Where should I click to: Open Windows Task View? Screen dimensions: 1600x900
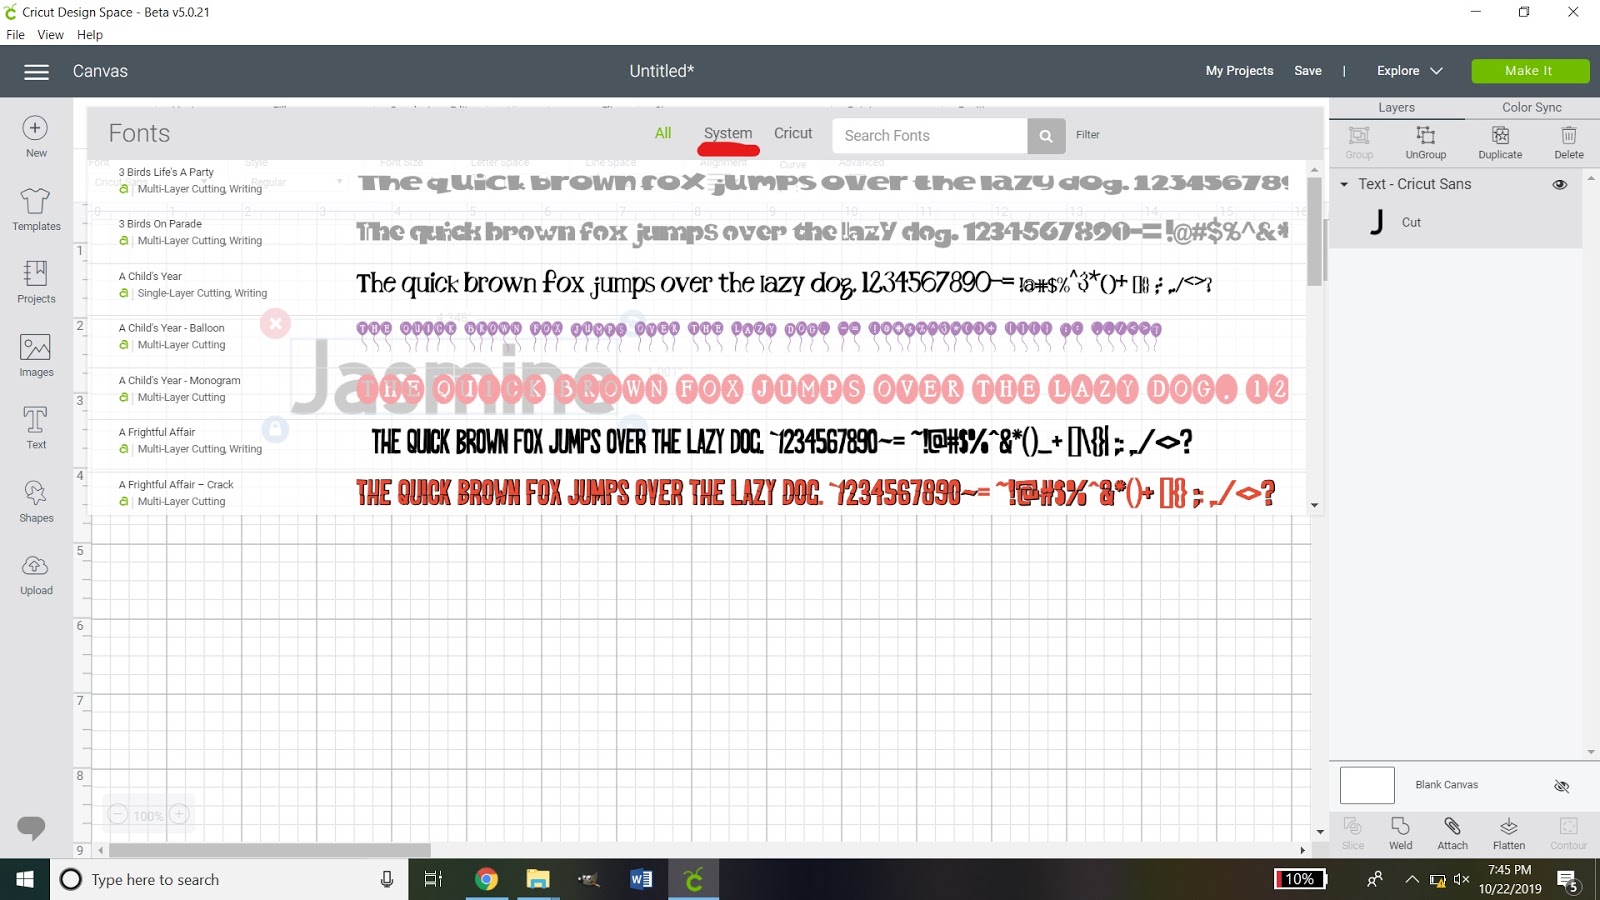click(x=433, y=879)
